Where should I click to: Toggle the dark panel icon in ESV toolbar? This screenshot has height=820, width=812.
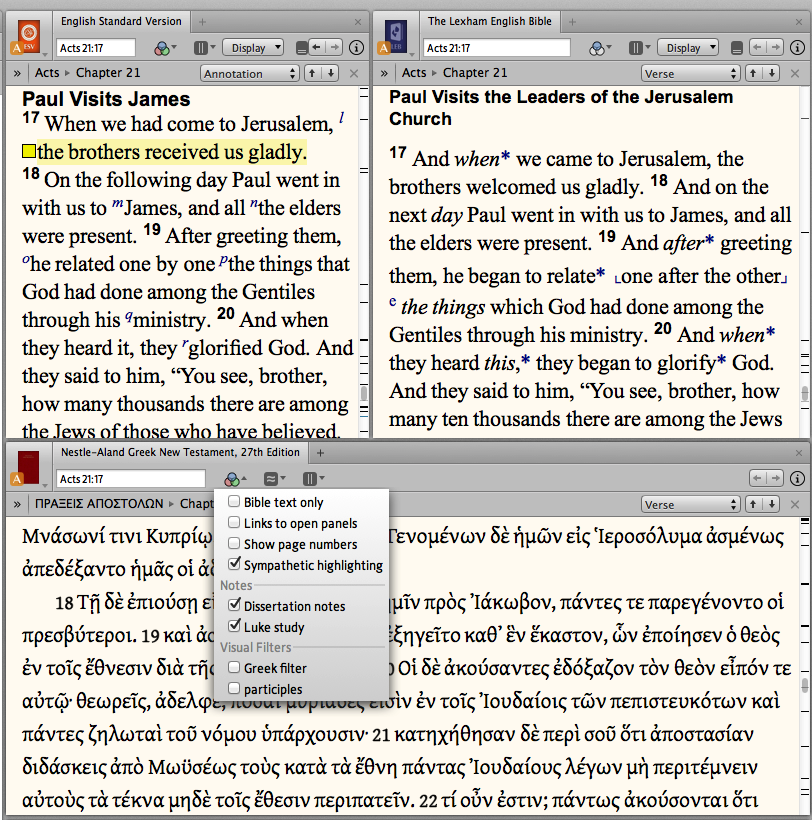pyautogui.click(x=302, y=48)
